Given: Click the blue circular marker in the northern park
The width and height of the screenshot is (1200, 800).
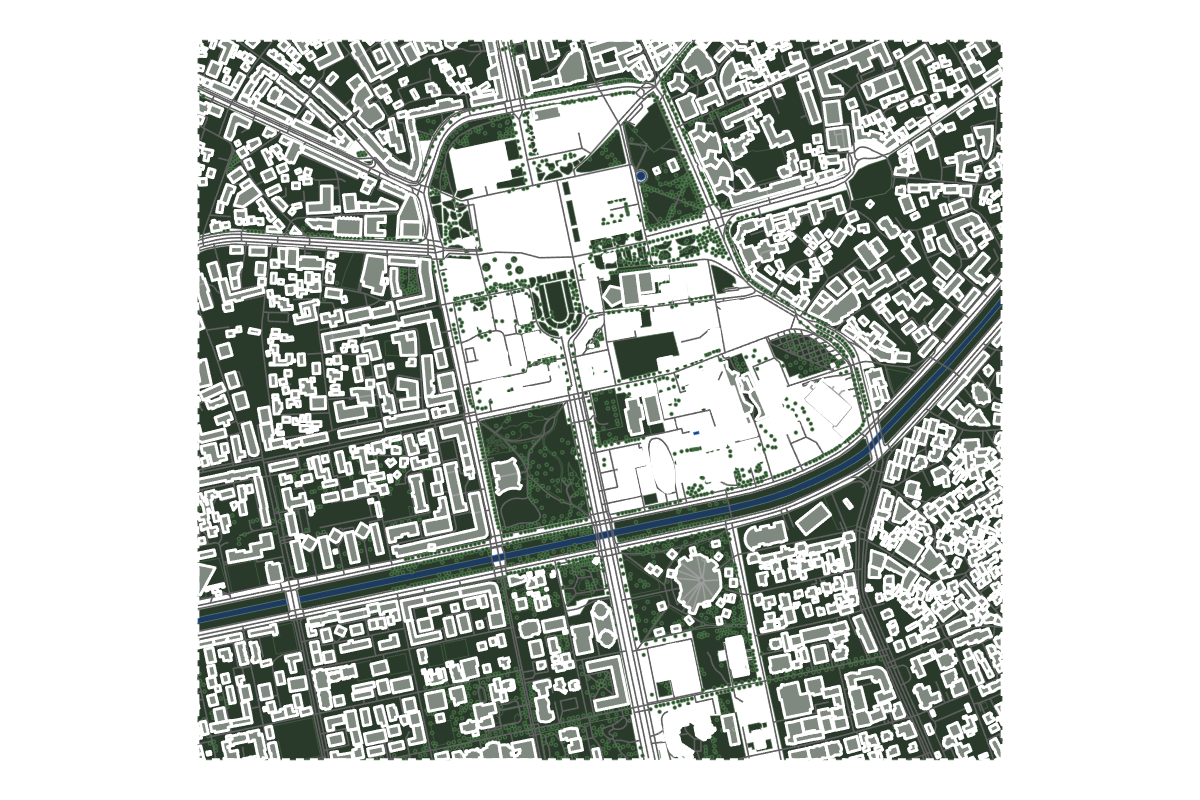Looking at the screenshot, I should (641, 174).
